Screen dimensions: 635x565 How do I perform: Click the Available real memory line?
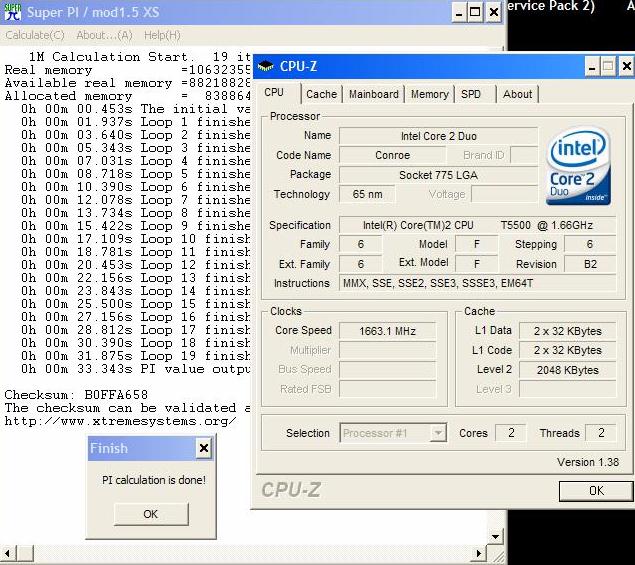coord(128,83)
